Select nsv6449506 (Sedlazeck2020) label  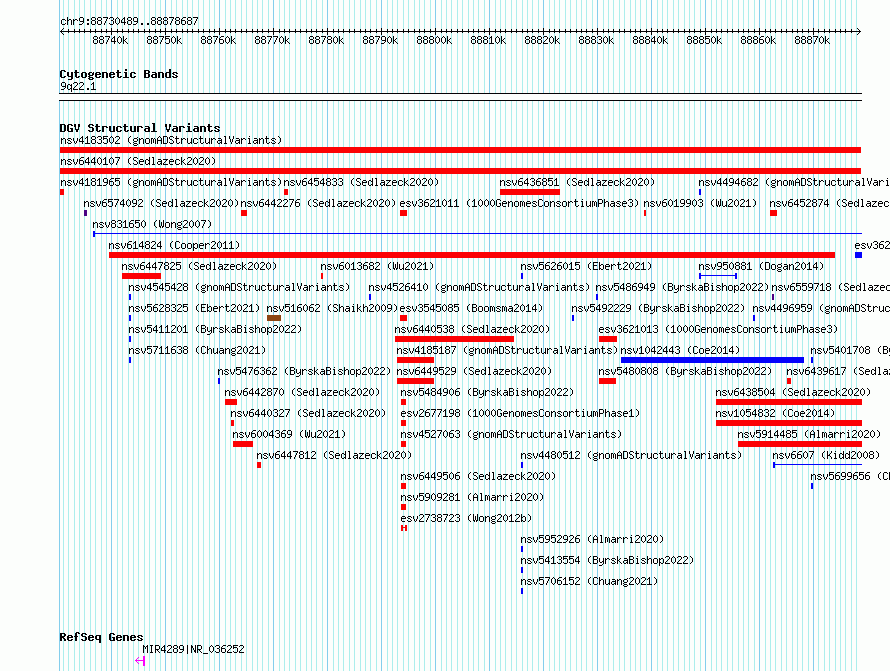478,476
